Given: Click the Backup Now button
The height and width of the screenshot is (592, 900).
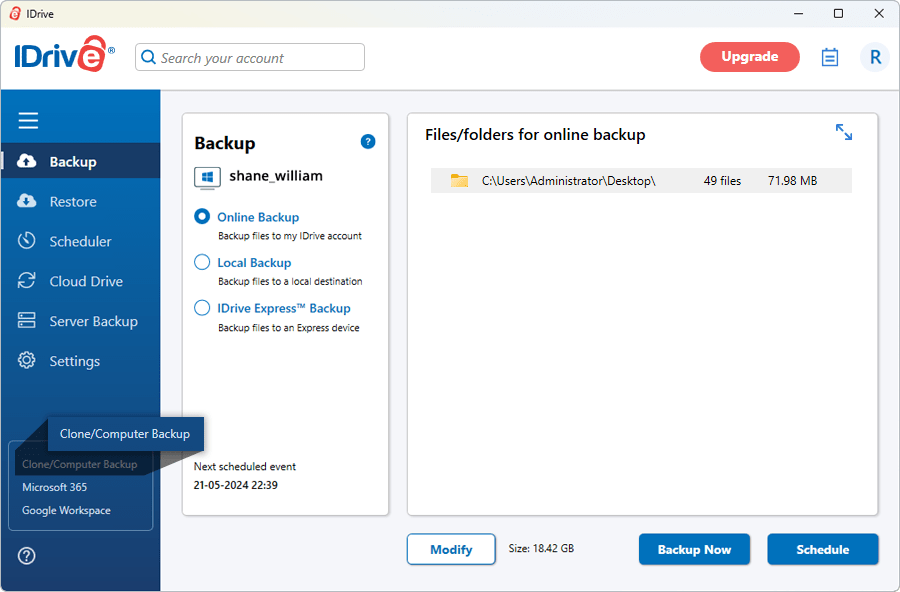Looking at the screenshot, I should tap(694, 550).
